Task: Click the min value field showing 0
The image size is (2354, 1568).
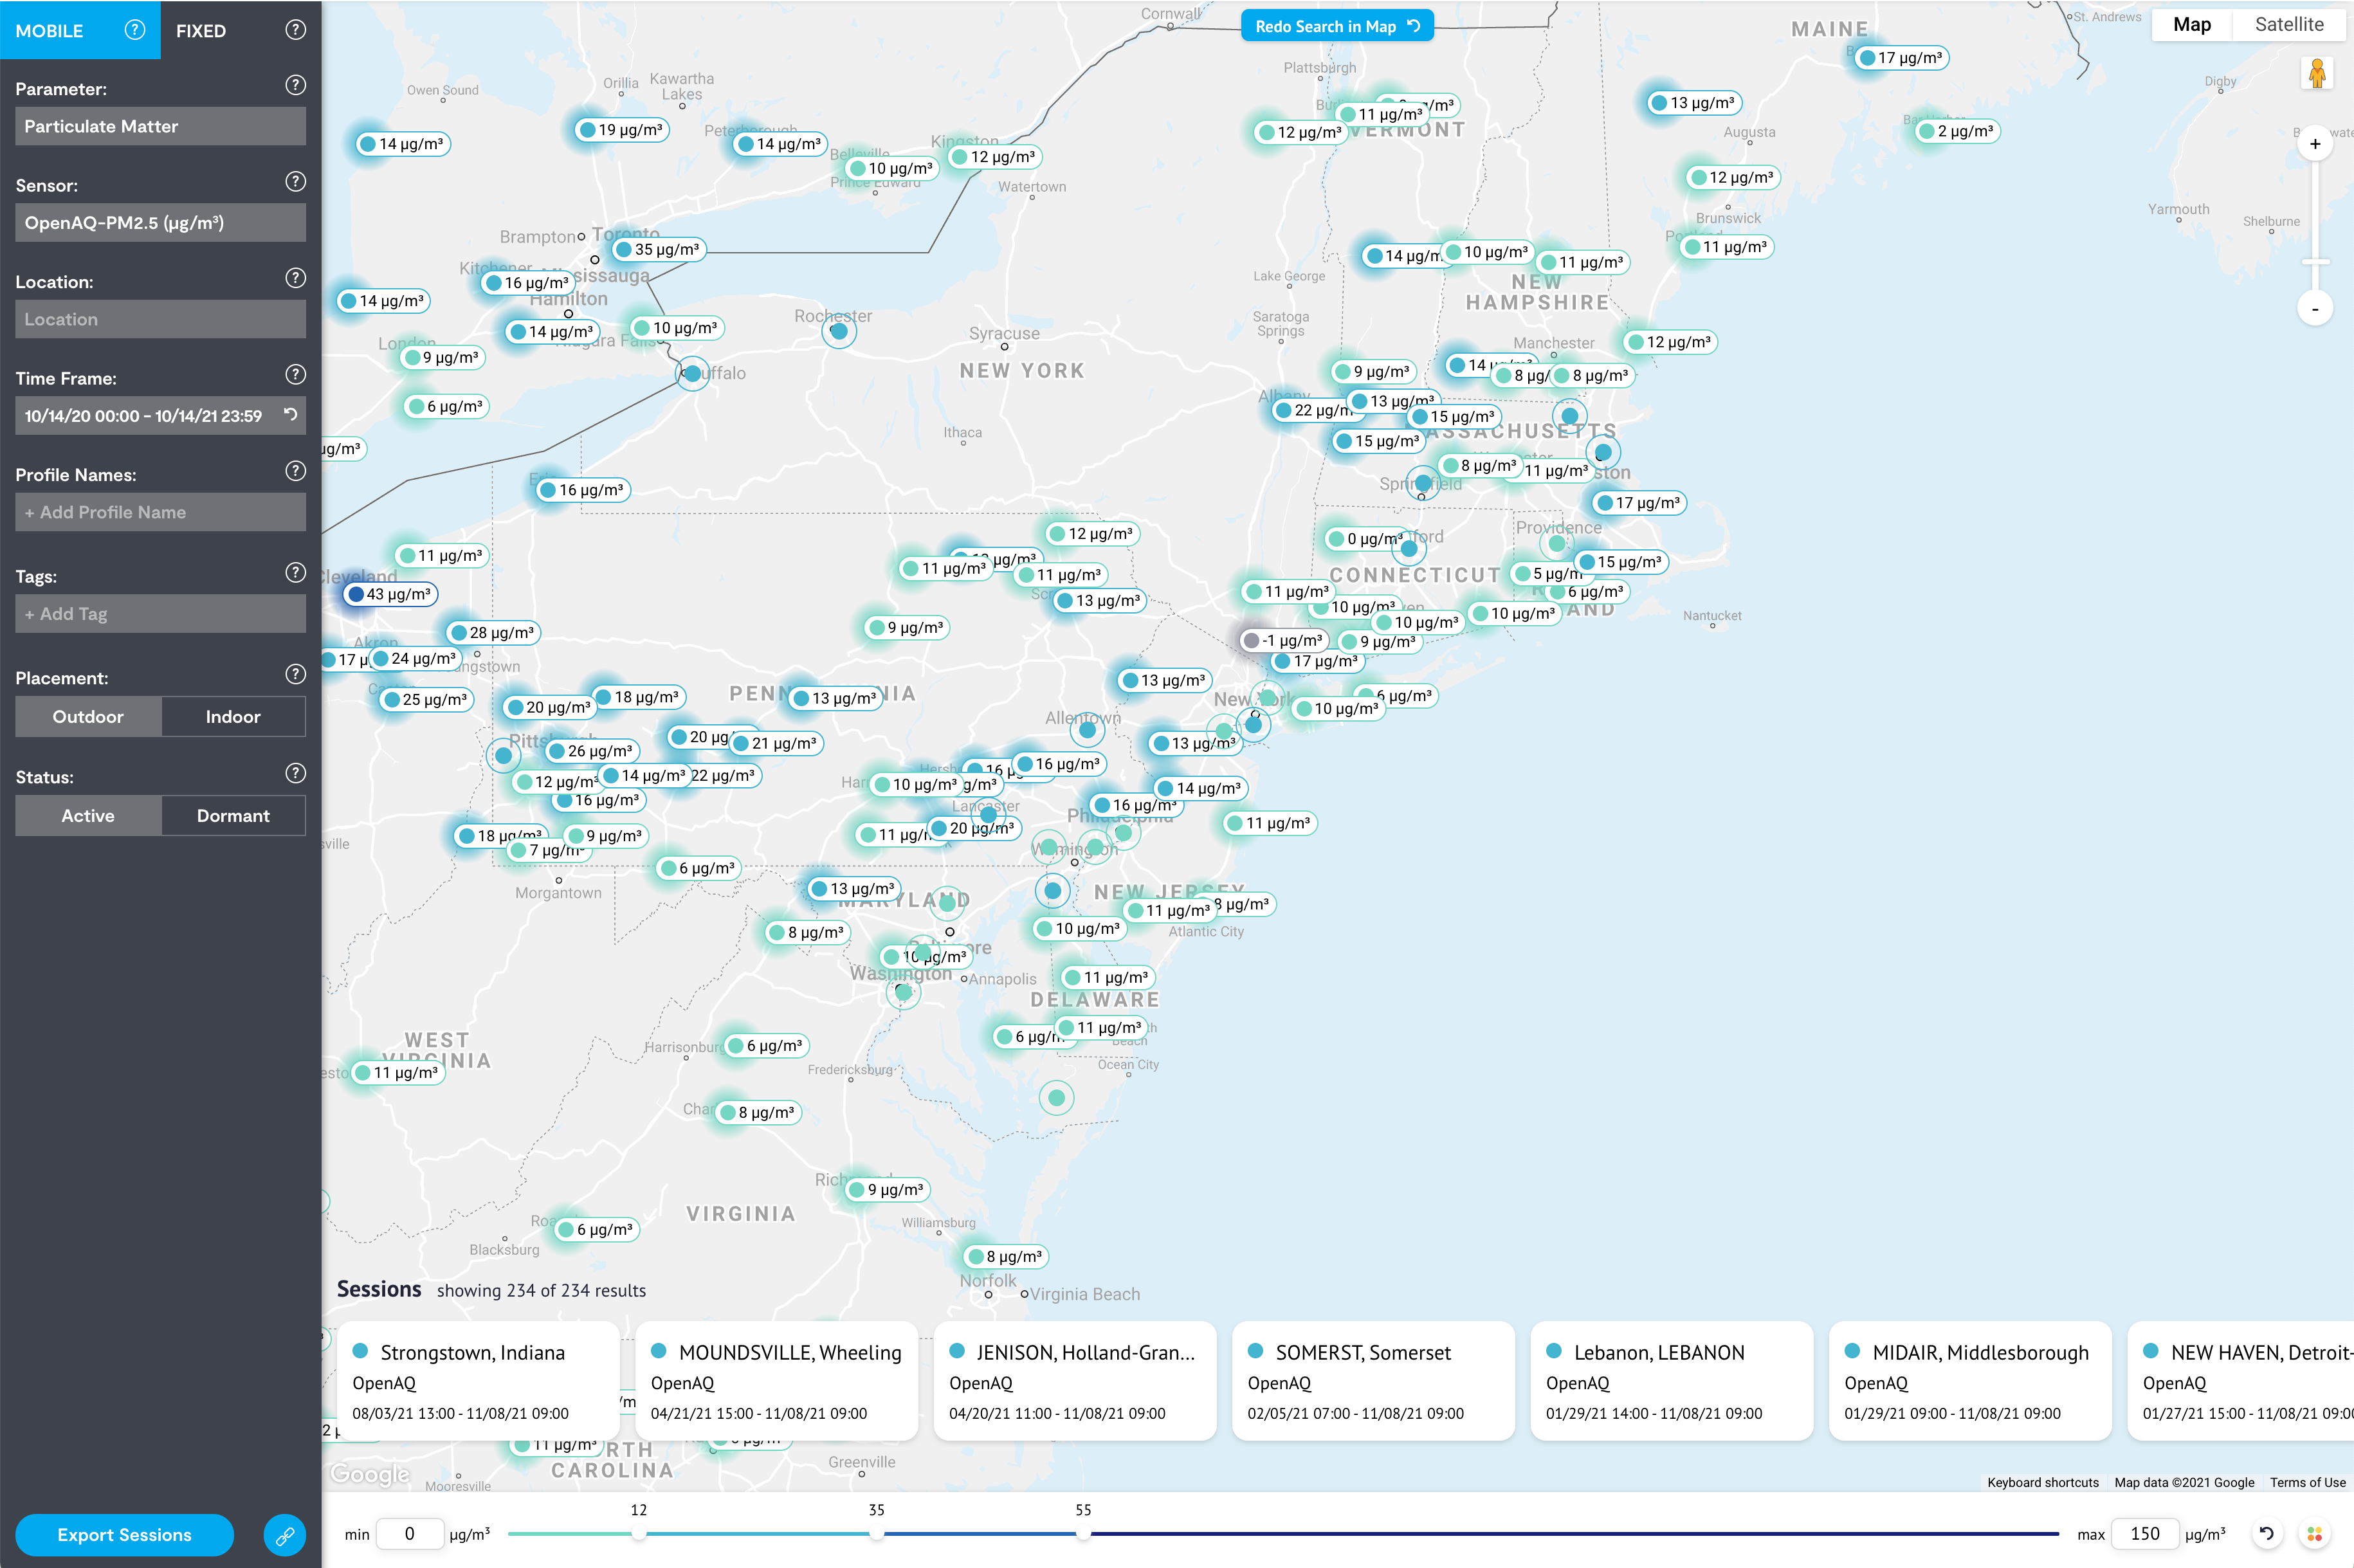Action: (x=409, y=1534)
